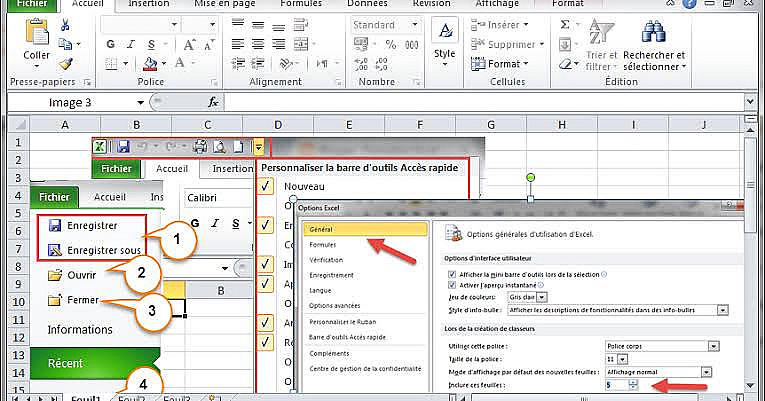The image size is (765, 401).
Task: Align text to middle vertically
Action: 258,25
